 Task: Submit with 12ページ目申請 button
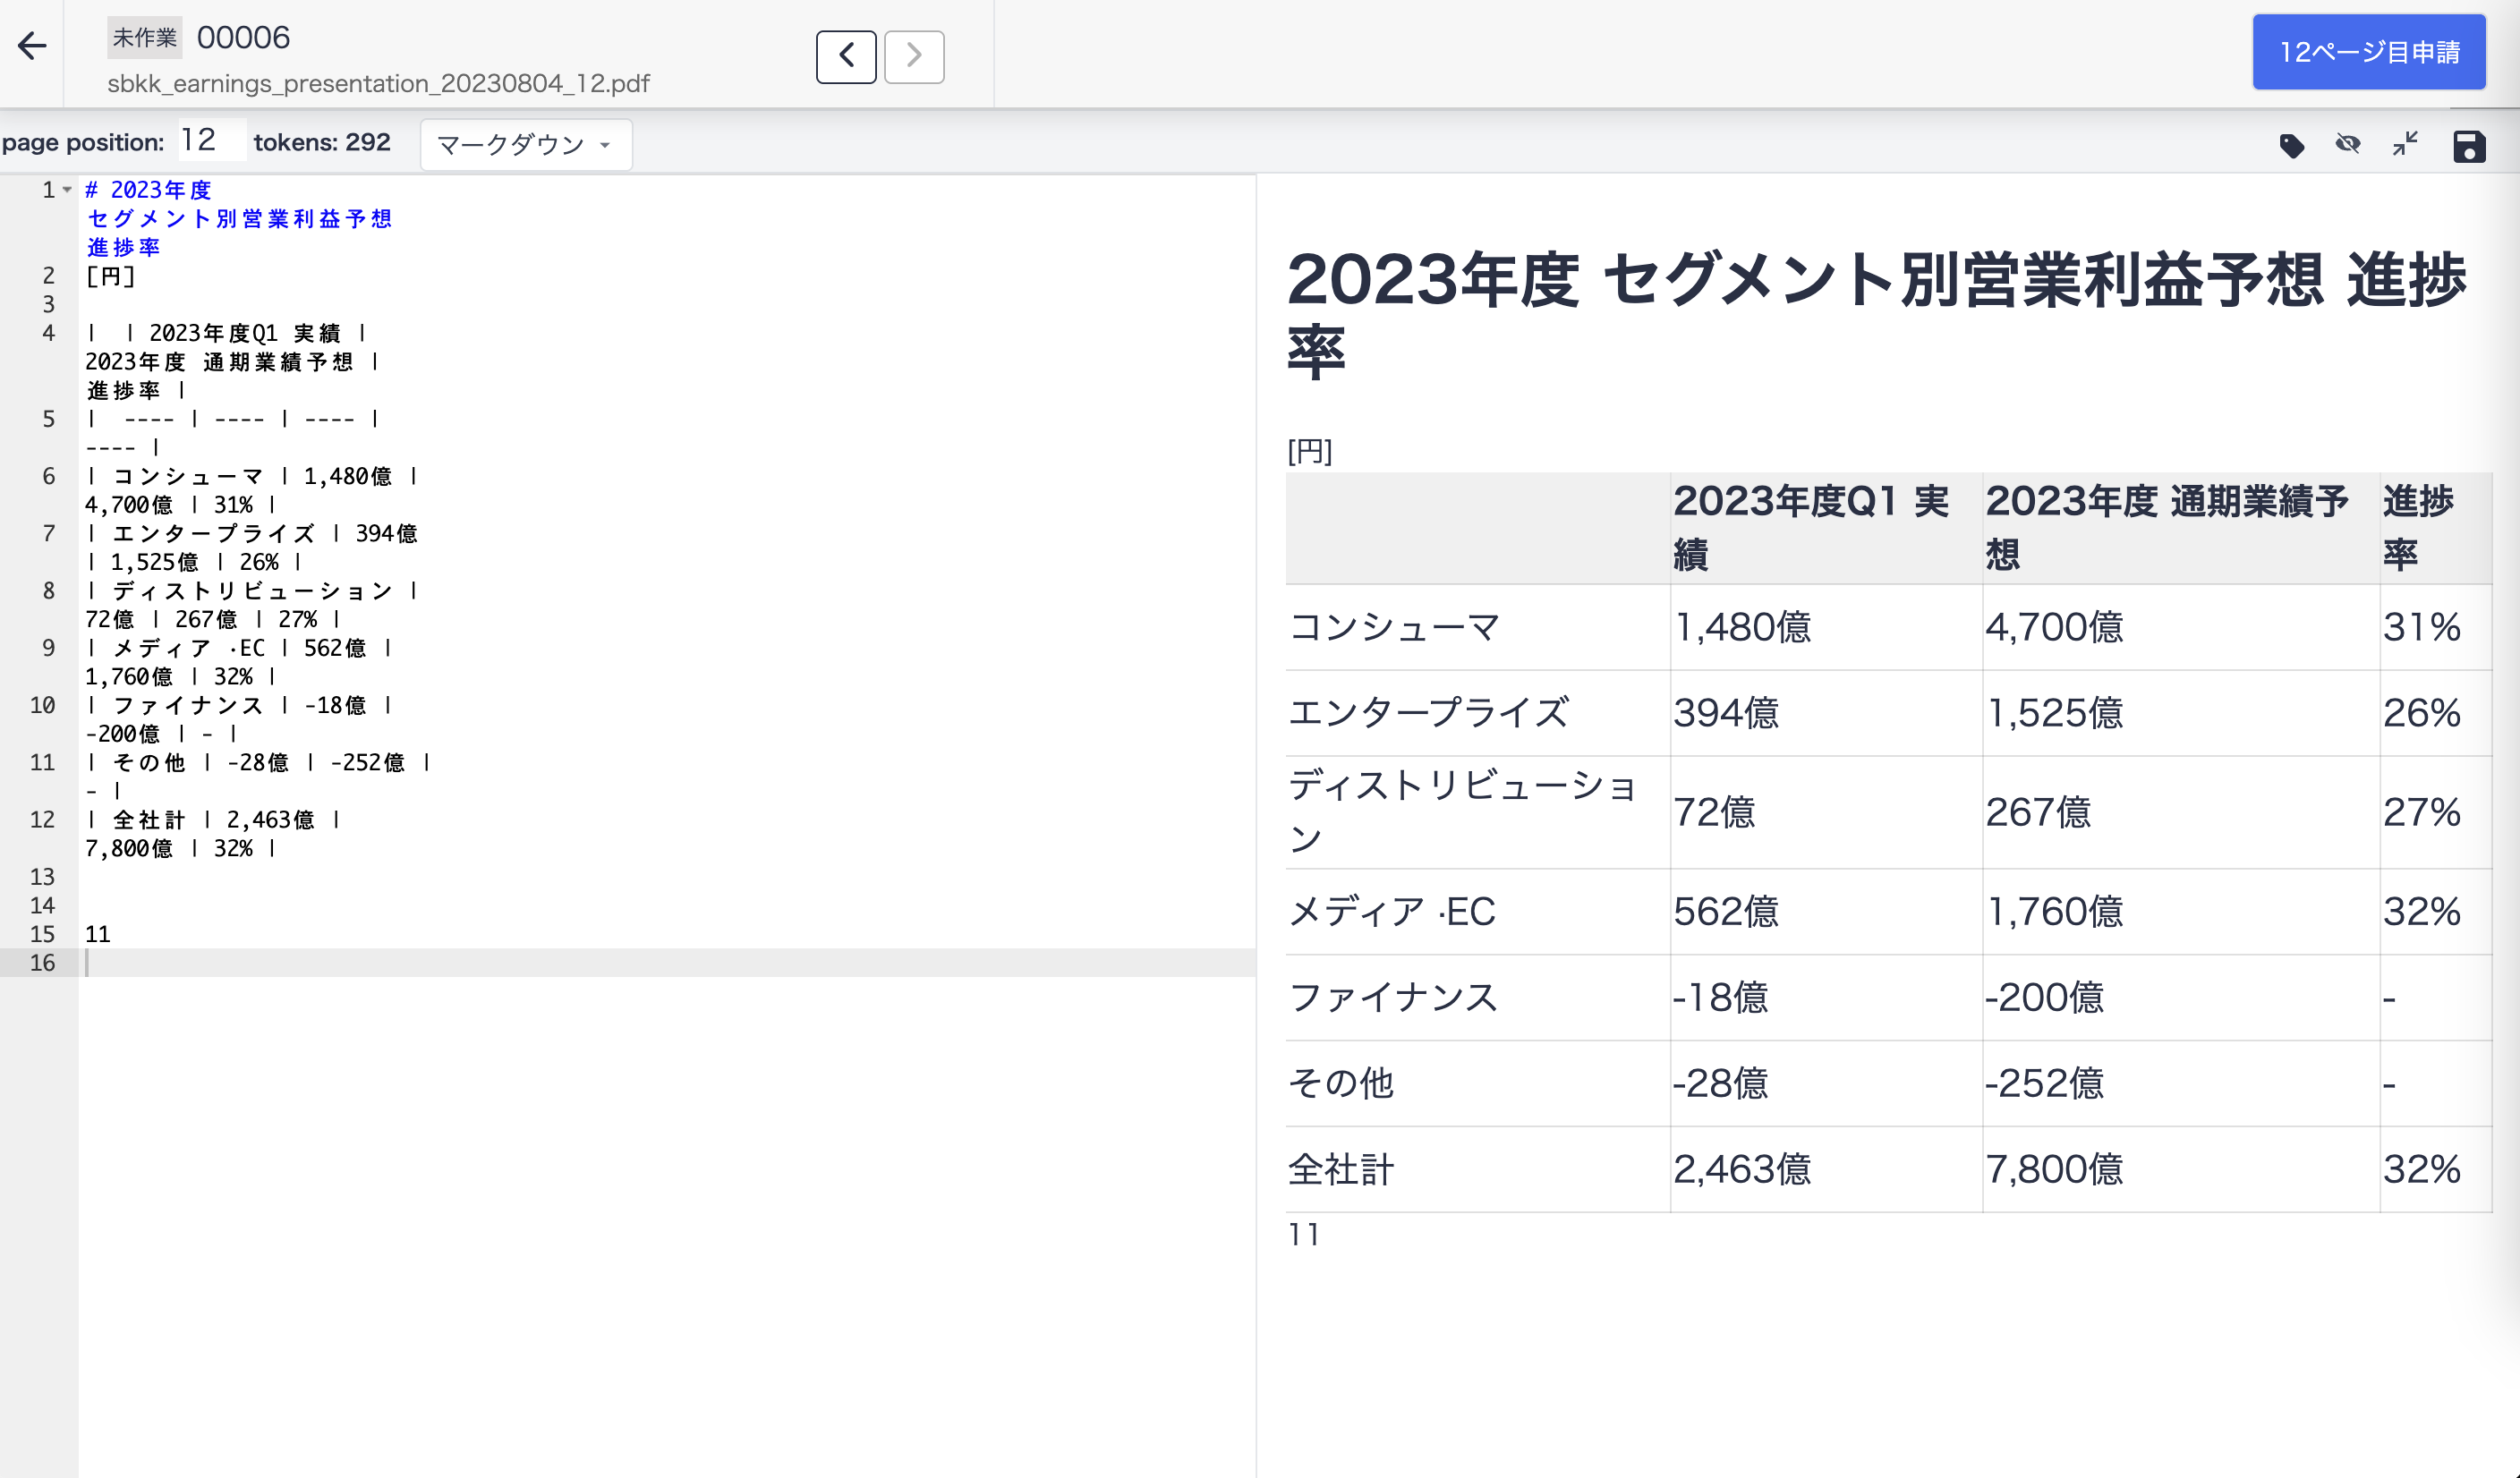click(2369, 52)
